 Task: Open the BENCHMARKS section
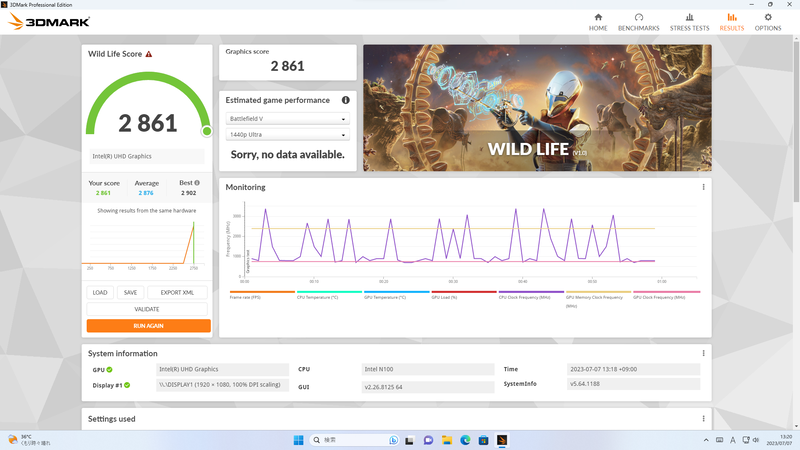[638, 22]
